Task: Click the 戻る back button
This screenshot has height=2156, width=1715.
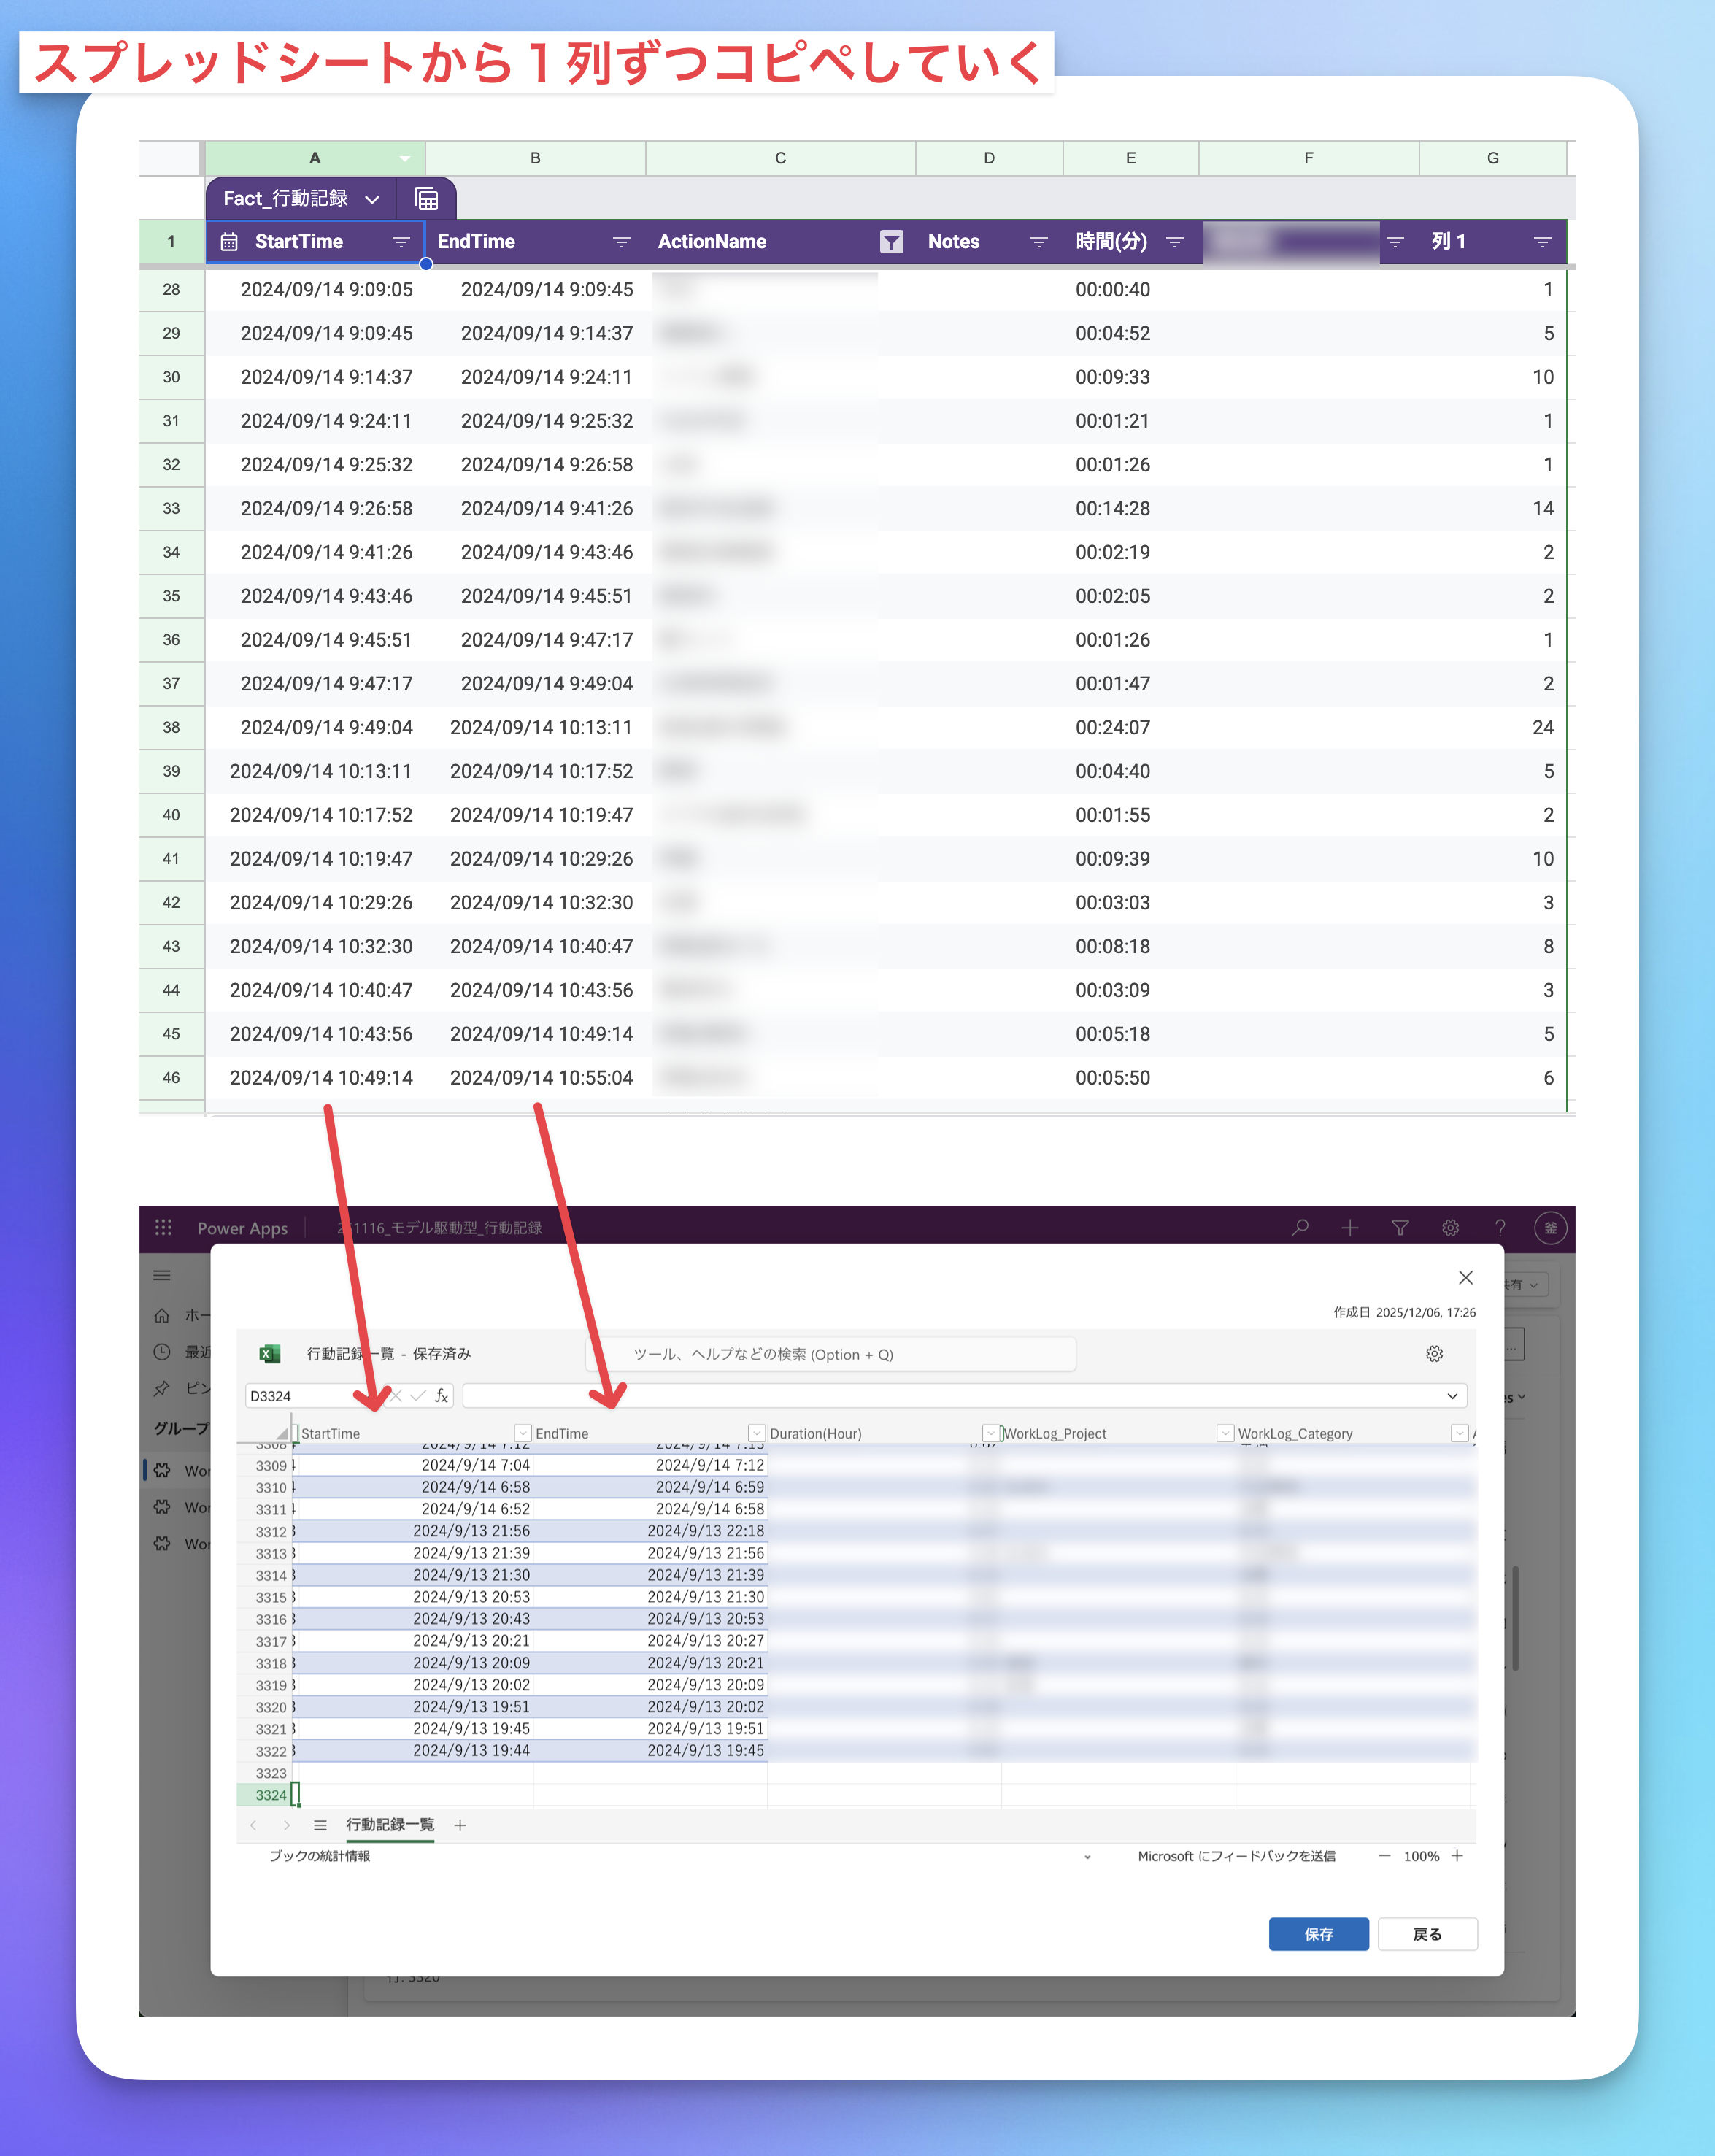Action: (x=1427, y=1934)
